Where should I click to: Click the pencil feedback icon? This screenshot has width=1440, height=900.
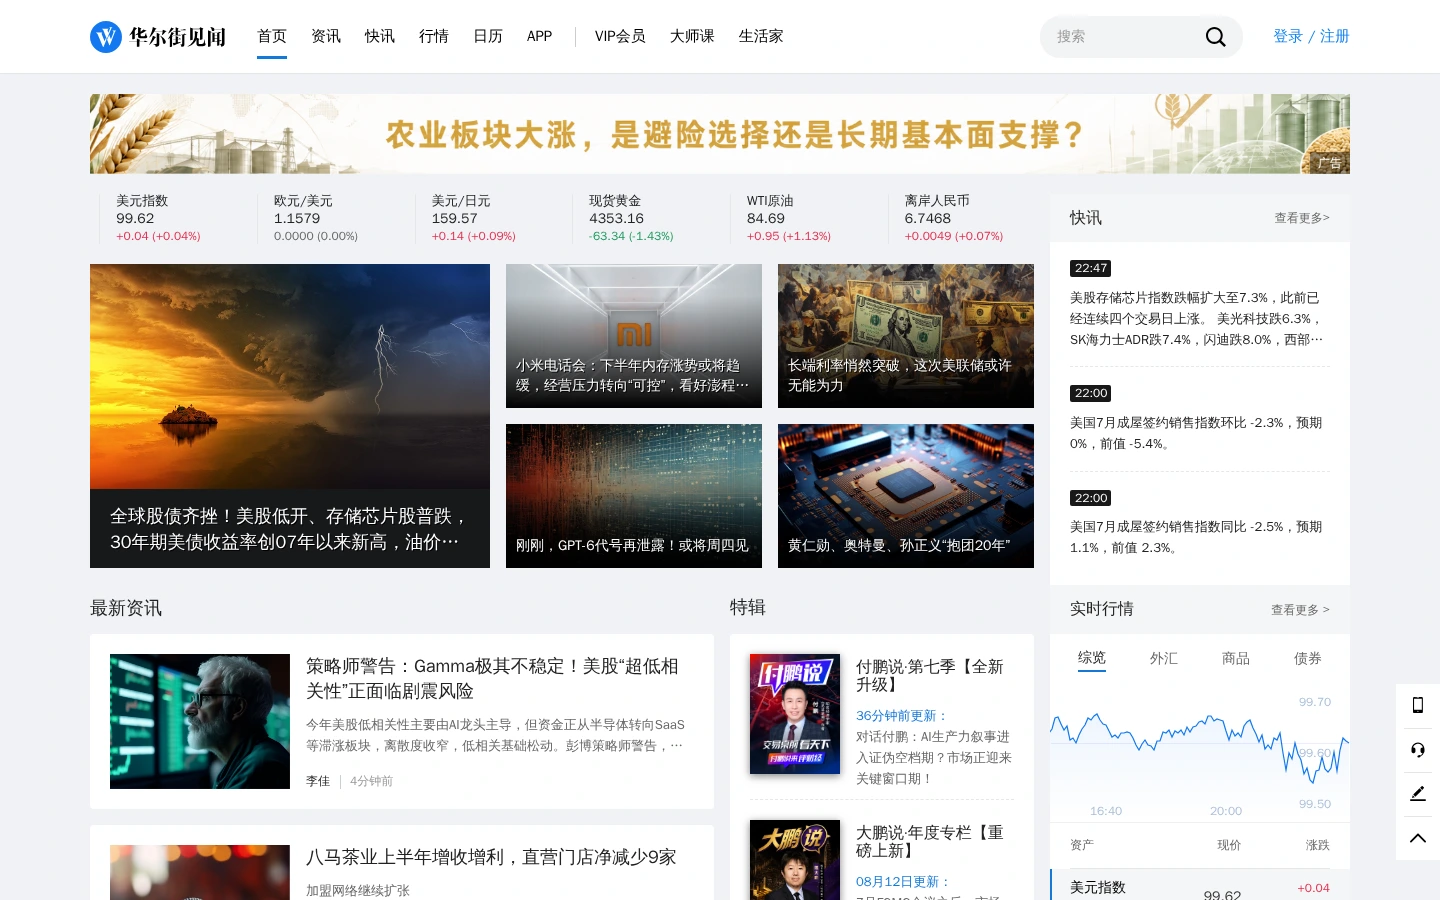[1417, 794]
